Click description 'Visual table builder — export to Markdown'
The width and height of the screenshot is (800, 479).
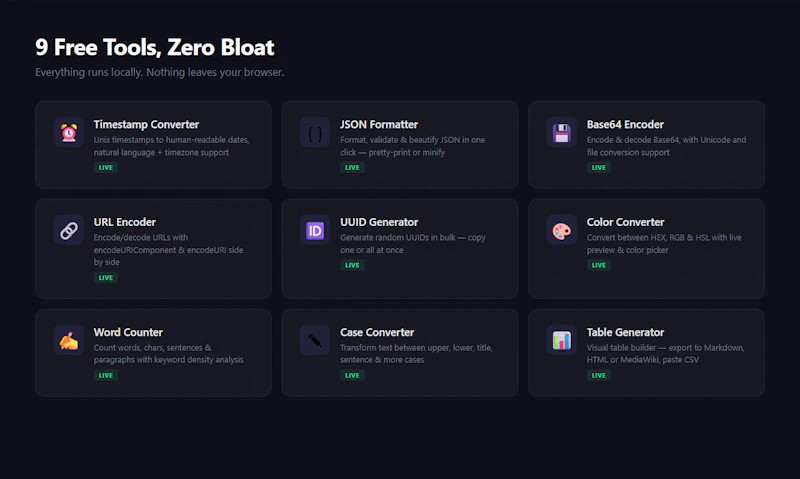[665, 354]
